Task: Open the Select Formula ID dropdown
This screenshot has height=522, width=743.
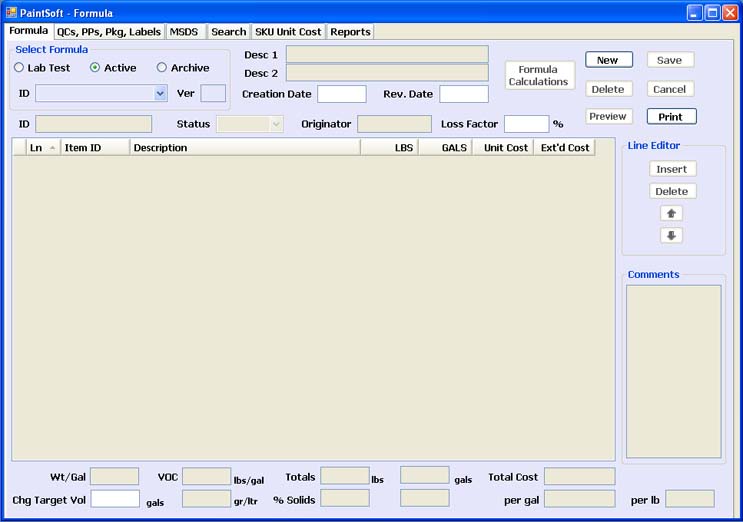Action: point(160,93)
